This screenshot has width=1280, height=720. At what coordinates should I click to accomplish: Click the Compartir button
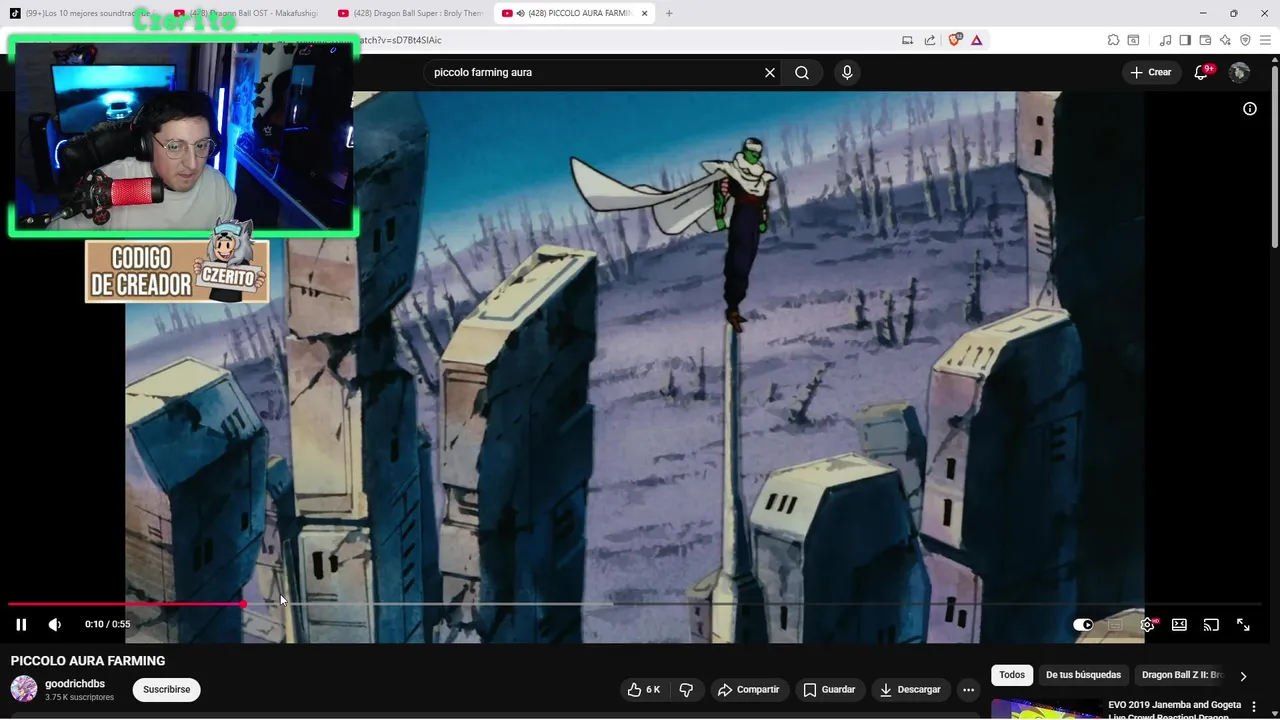(748, 690)
